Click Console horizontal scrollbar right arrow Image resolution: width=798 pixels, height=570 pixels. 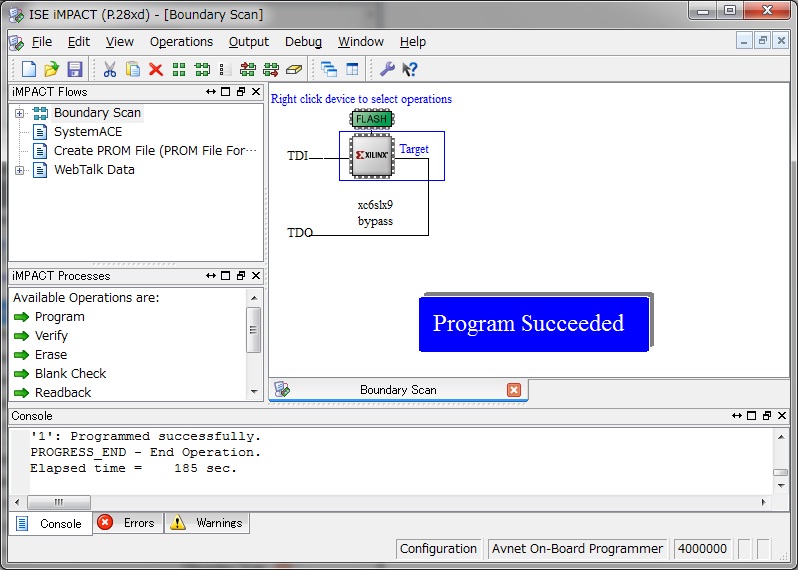[x=763, y=502]
